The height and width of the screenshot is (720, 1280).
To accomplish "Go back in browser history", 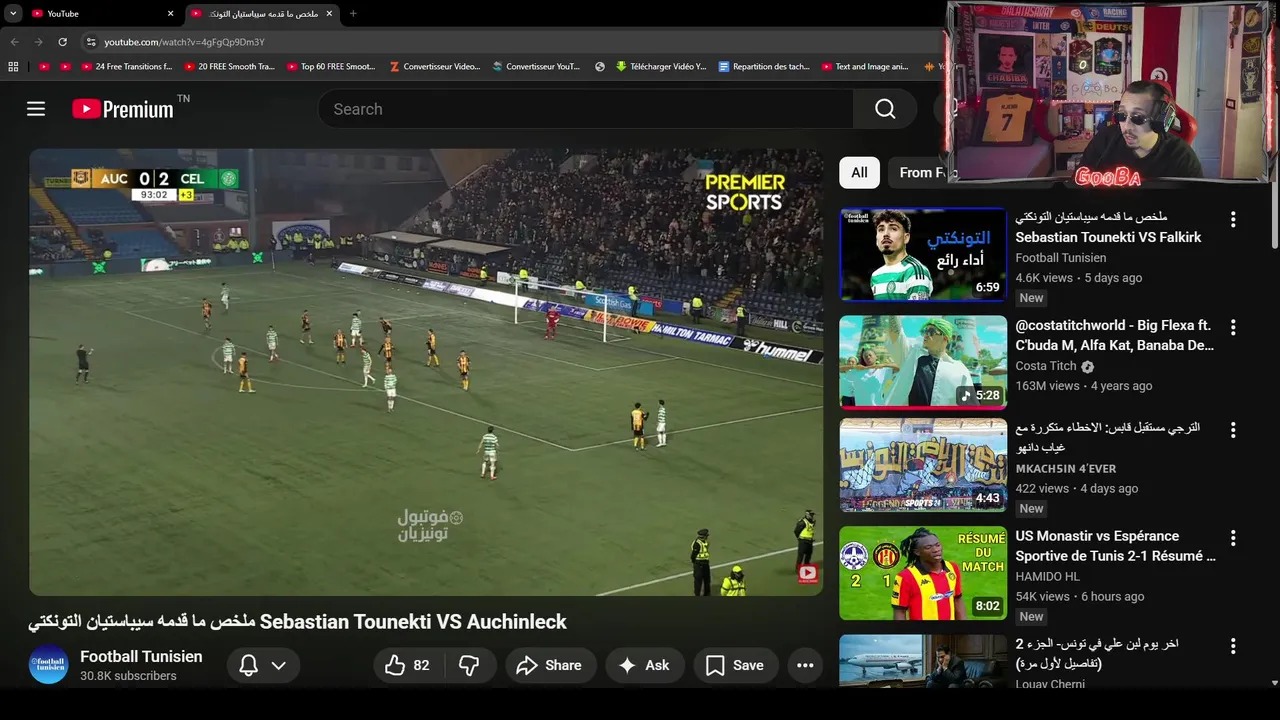I will tap(14, 42).
